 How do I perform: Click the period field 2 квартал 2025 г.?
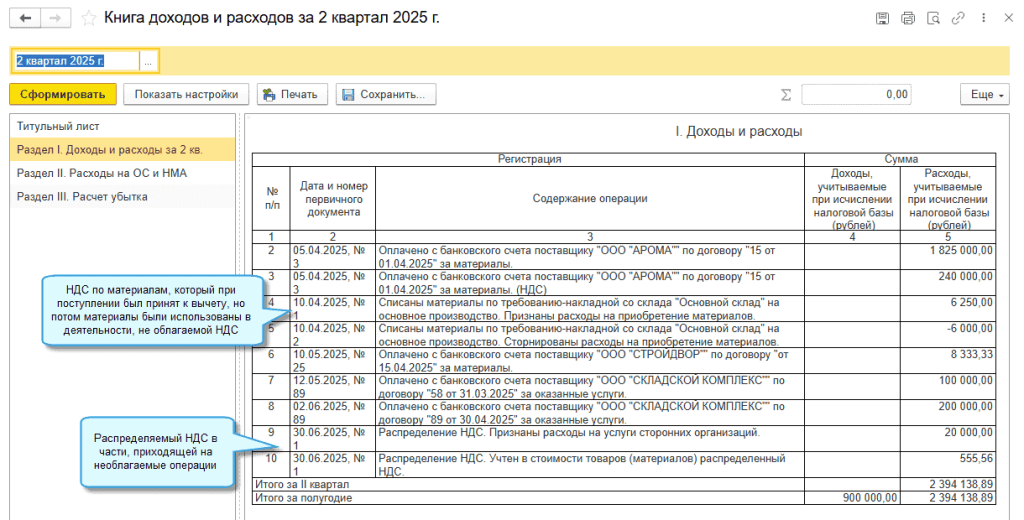click(73, 61)
